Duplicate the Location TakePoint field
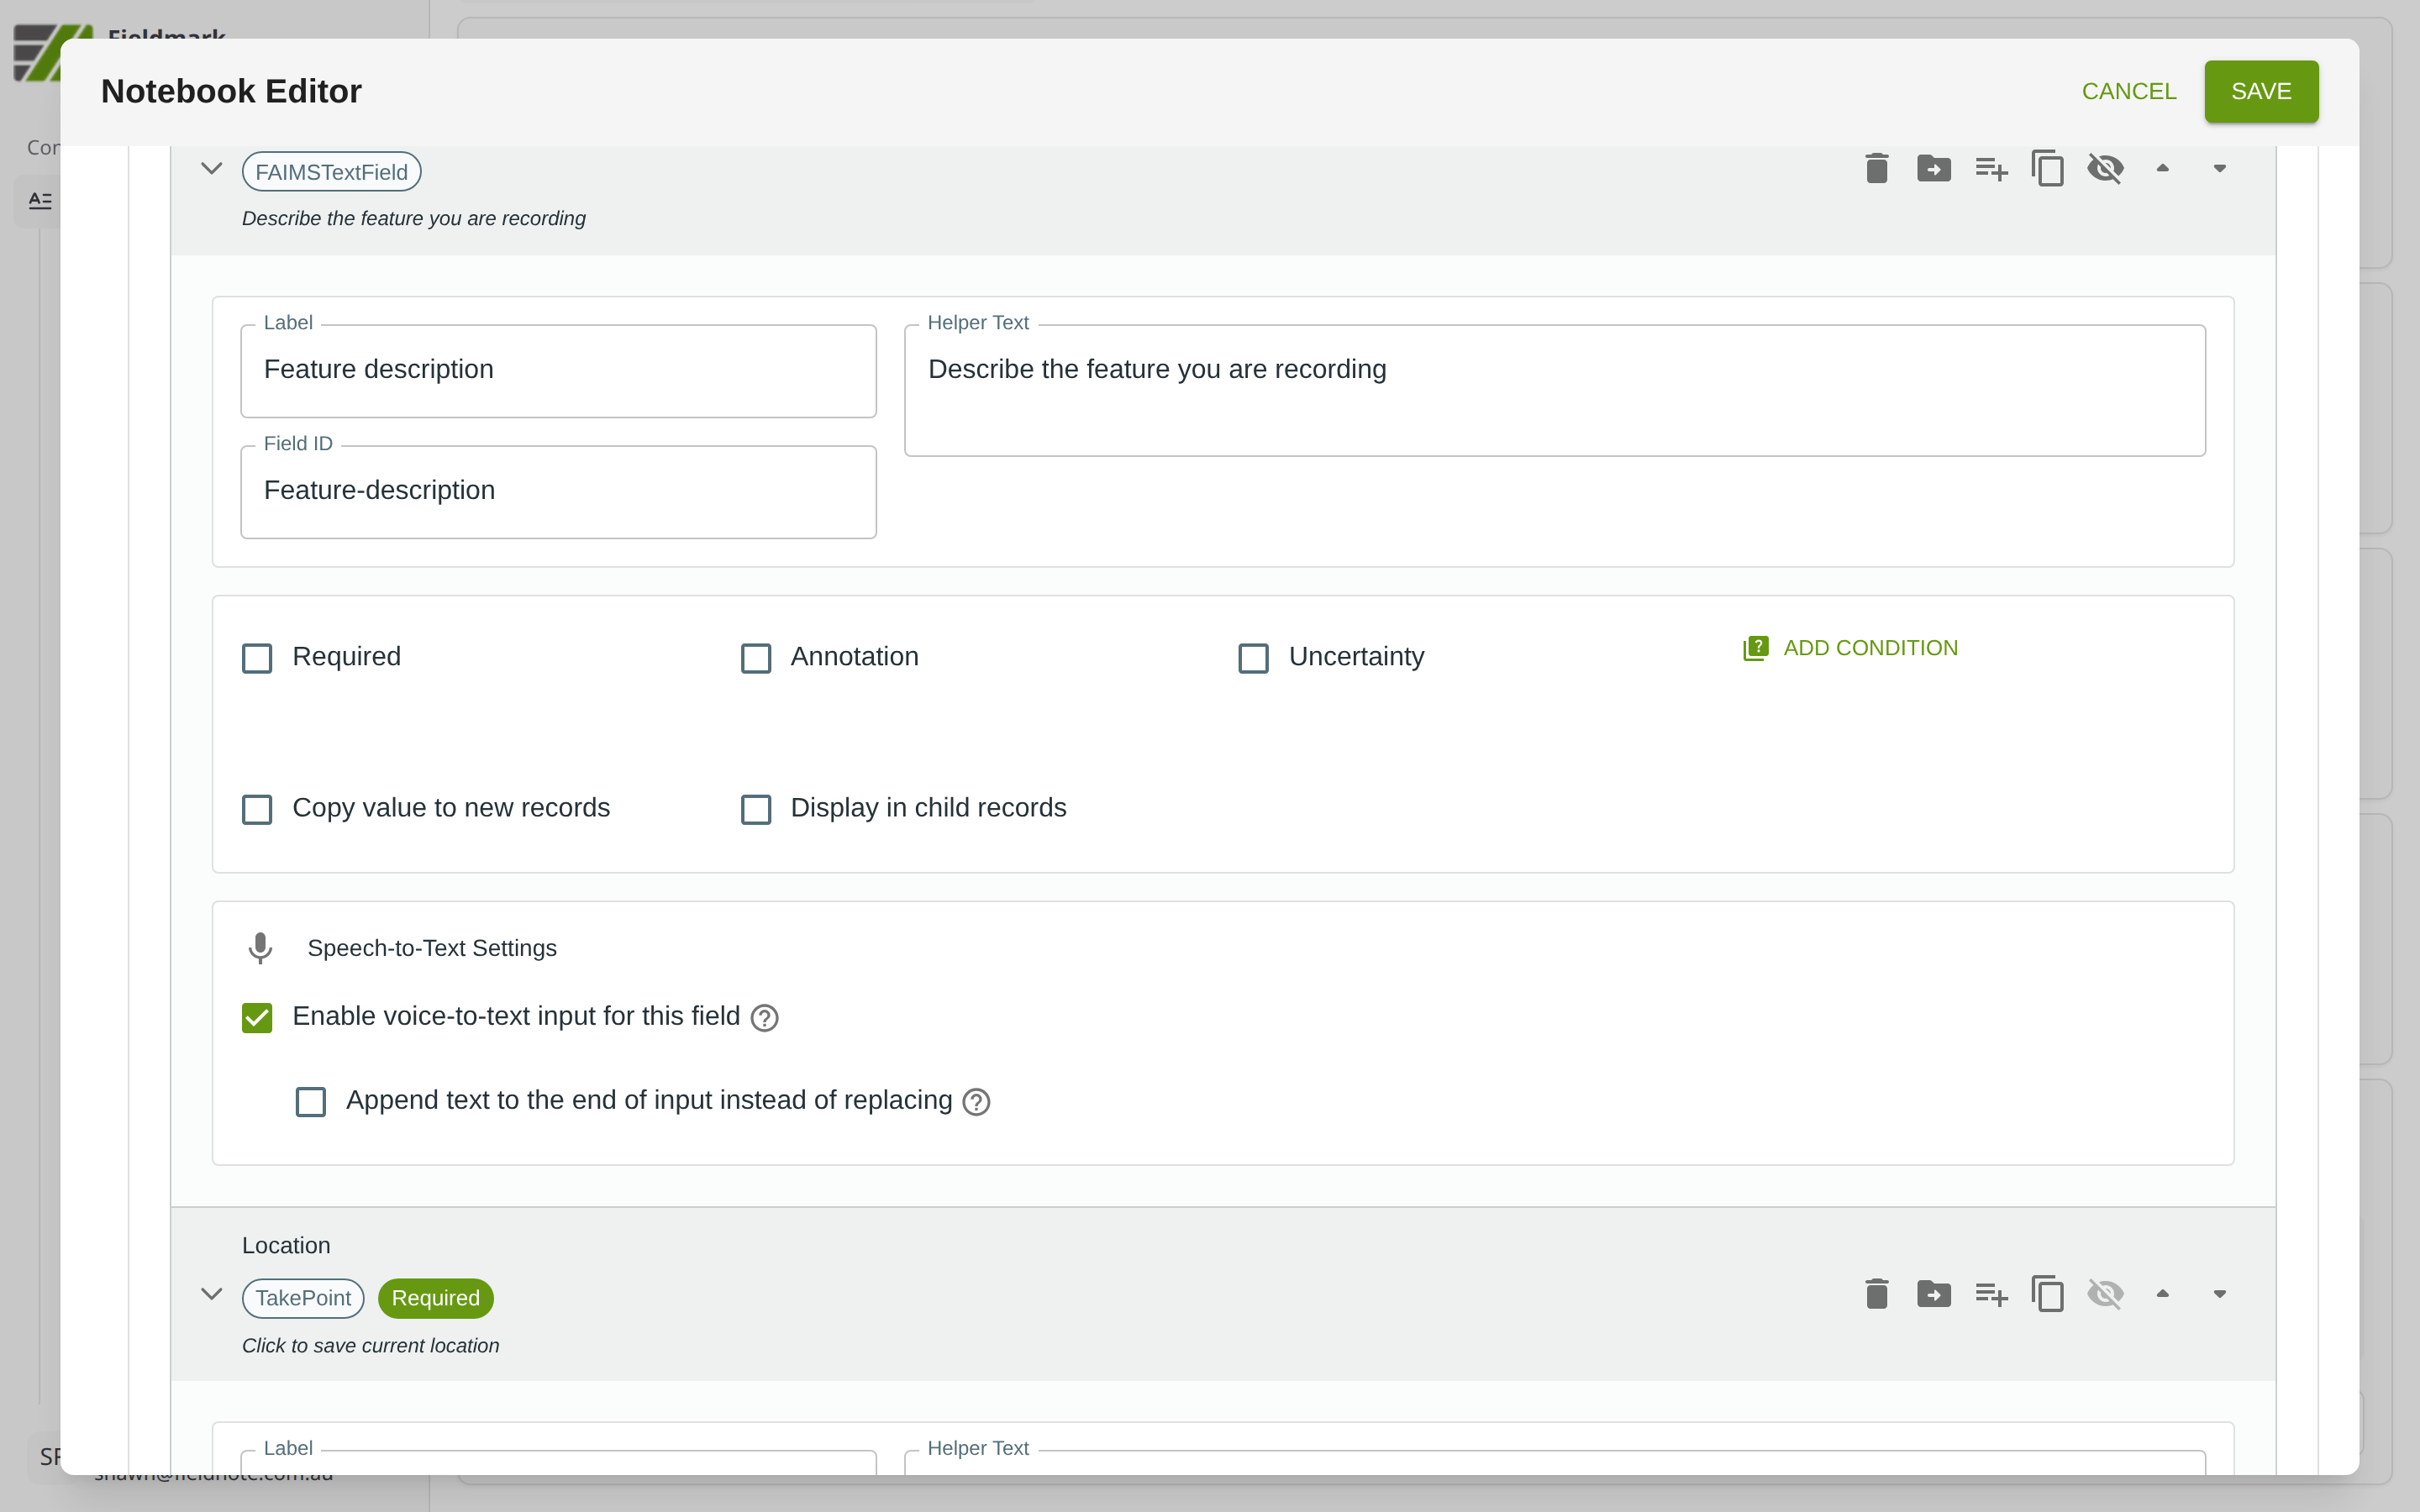The width and height of the screenshot is (2420, 1512). 2047,1294
